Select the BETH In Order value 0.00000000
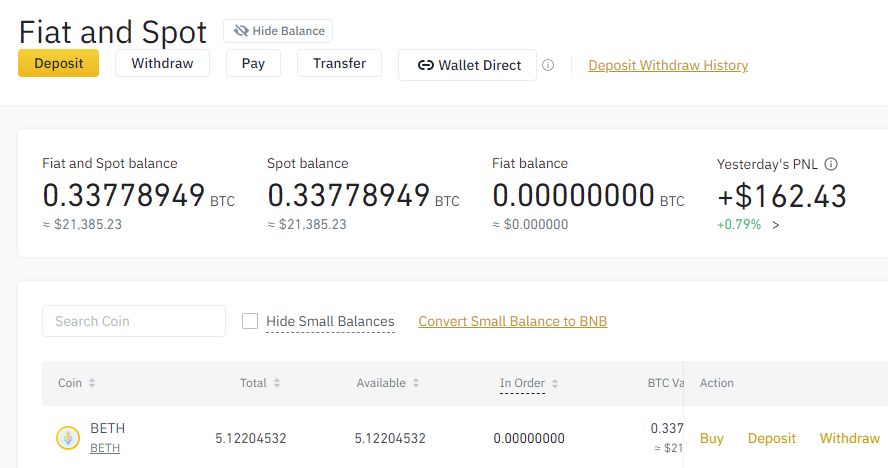This screenshot has width=888, height=468. tap(529, 439)
